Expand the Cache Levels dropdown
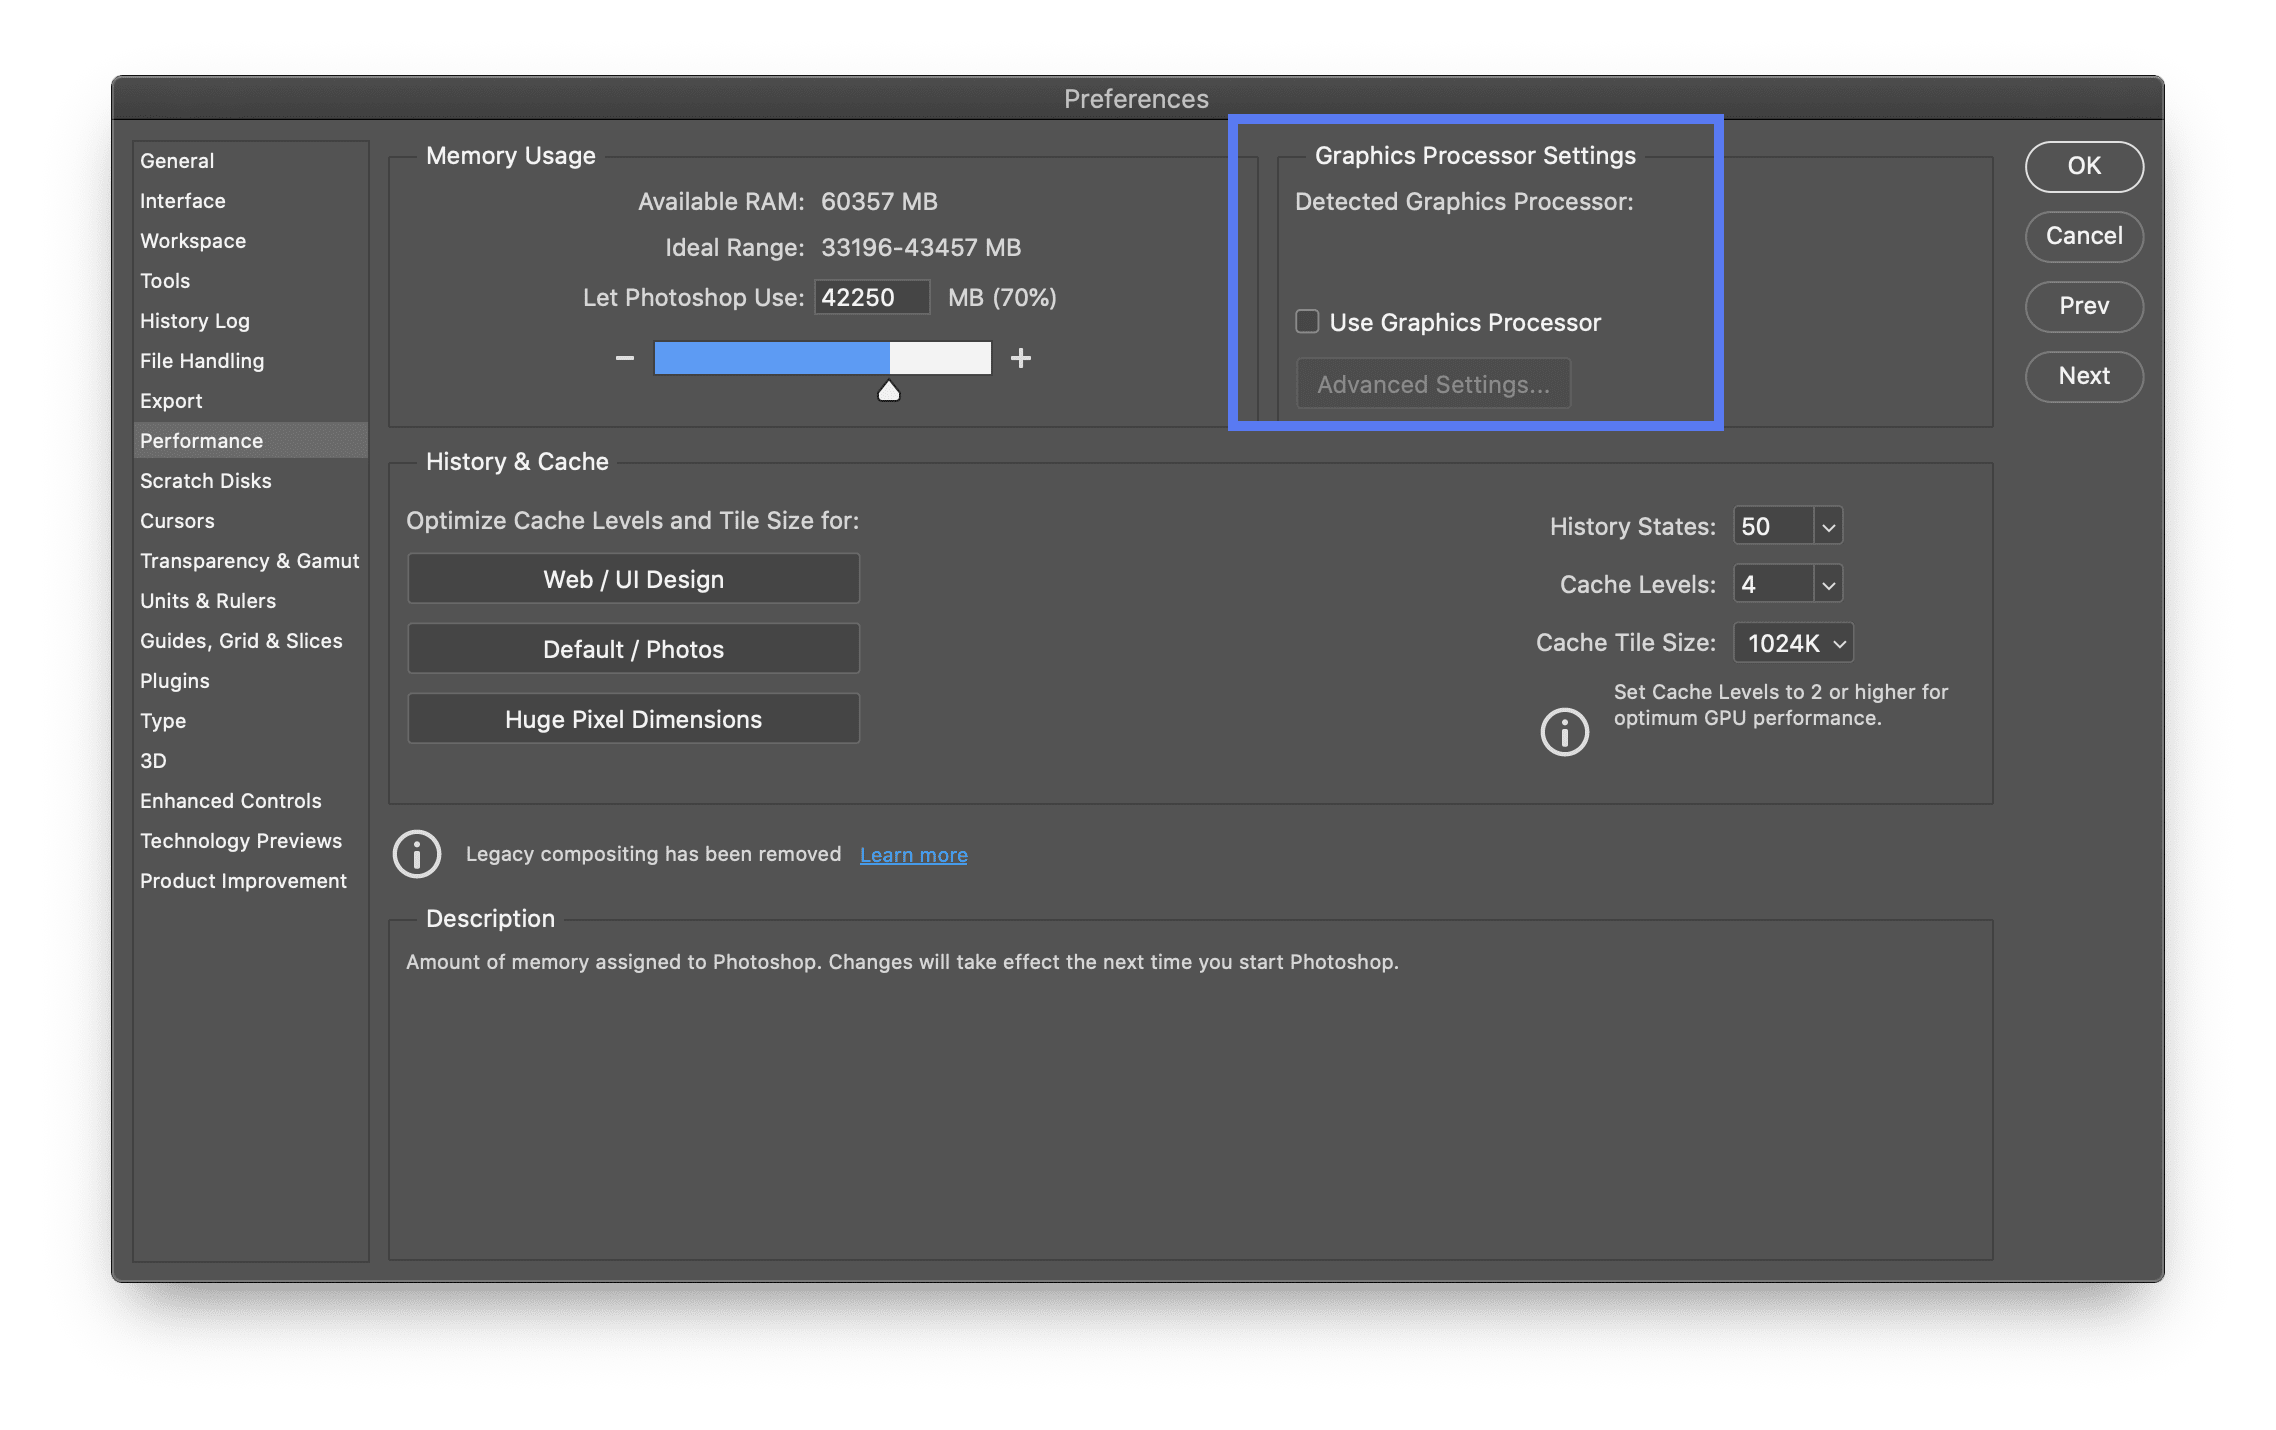Screen dimensions: 2276x1430 1828,584
